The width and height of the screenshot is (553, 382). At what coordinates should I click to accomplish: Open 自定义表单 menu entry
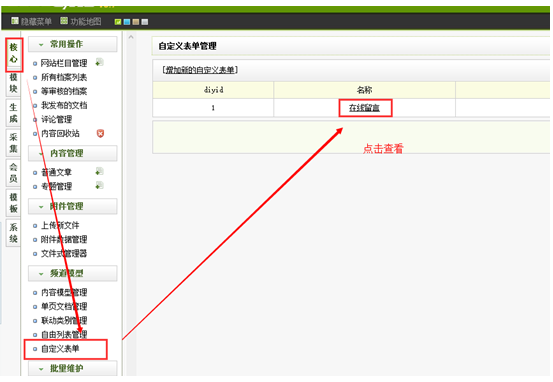[x=60, y=349]
